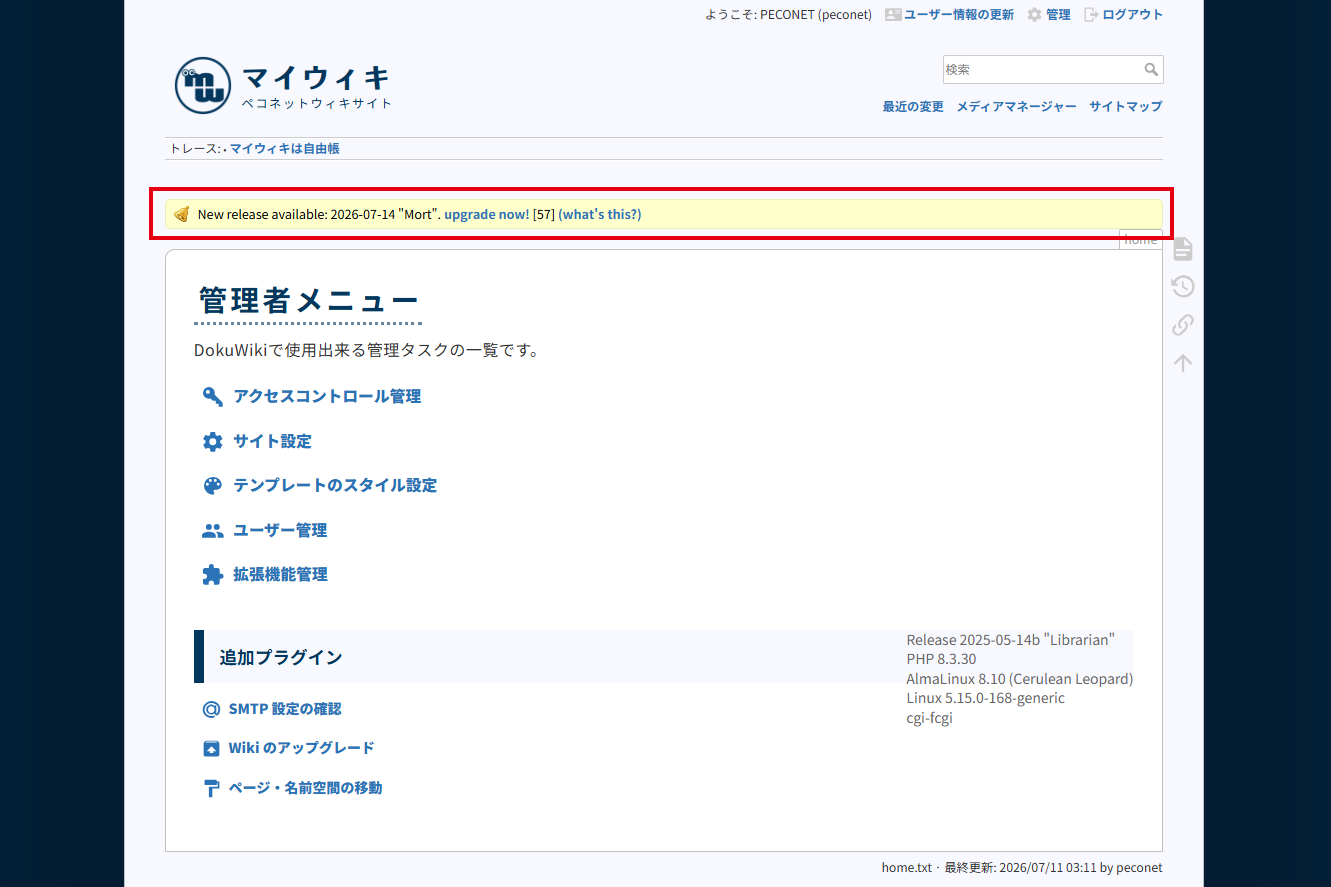Open メディアマネージャー menu item
1331x887 pixels.
click(x=1016, y=106)
